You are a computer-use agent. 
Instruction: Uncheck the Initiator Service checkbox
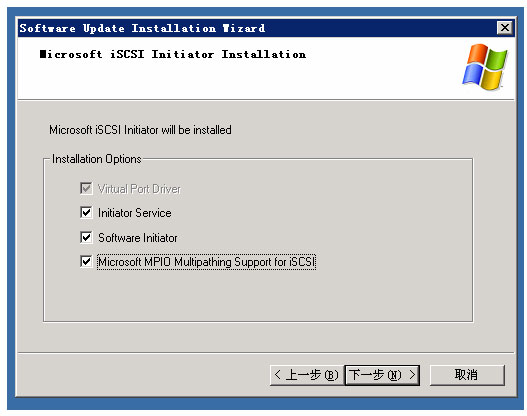tap(86, 212)
